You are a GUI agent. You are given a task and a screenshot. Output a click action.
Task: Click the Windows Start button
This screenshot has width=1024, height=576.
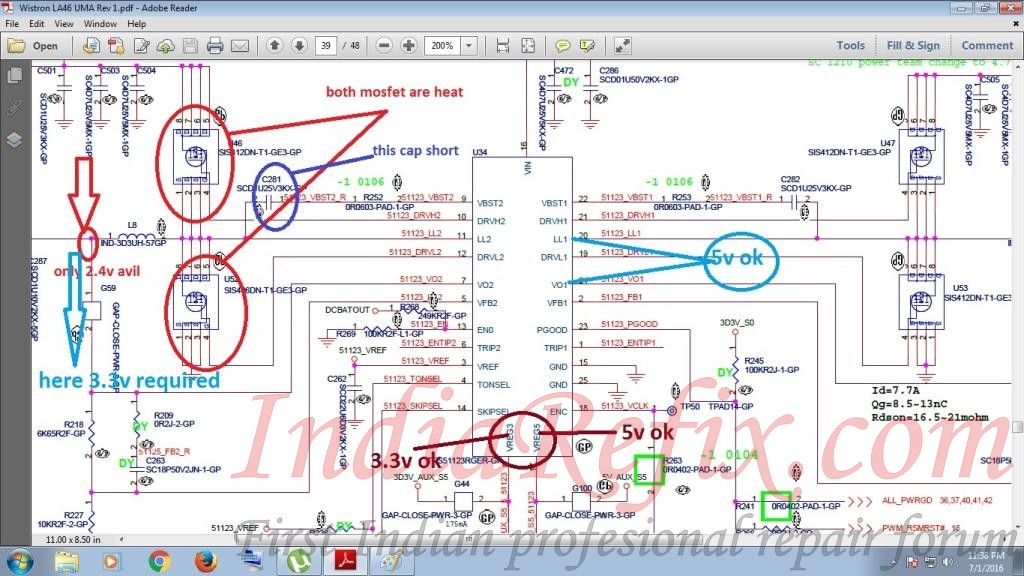[x=18, y=561]
